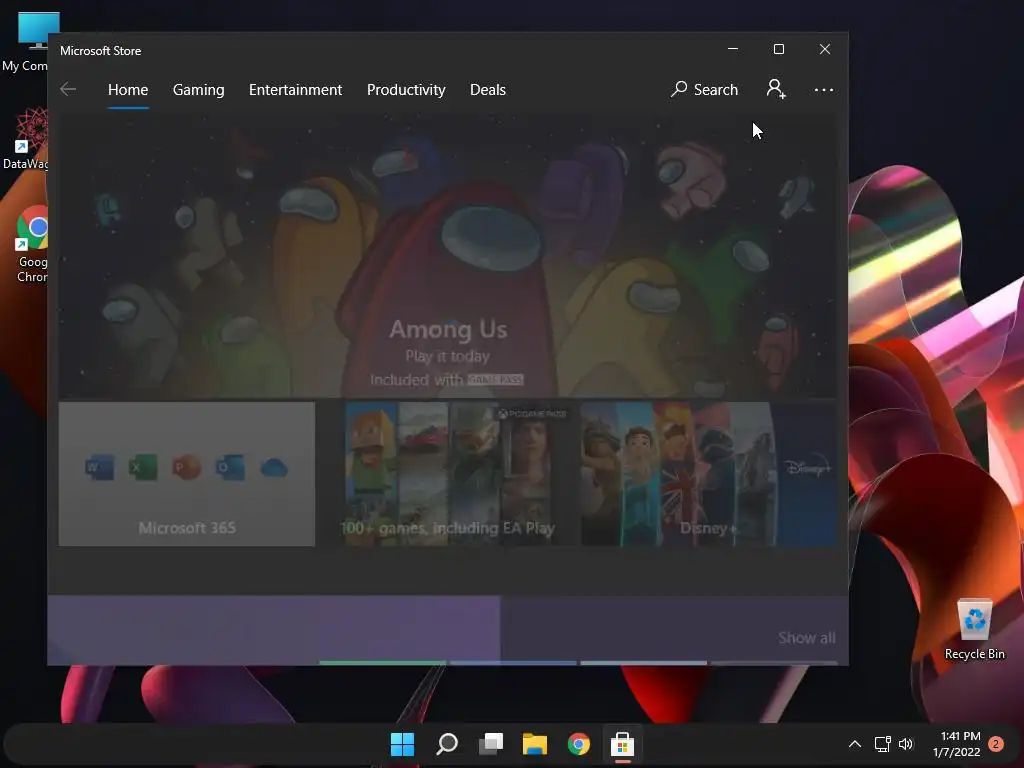Click the Microsoft Store taskbar icon
The height and width of the screenshot is (768, 1024).
(x=622, y=744)
